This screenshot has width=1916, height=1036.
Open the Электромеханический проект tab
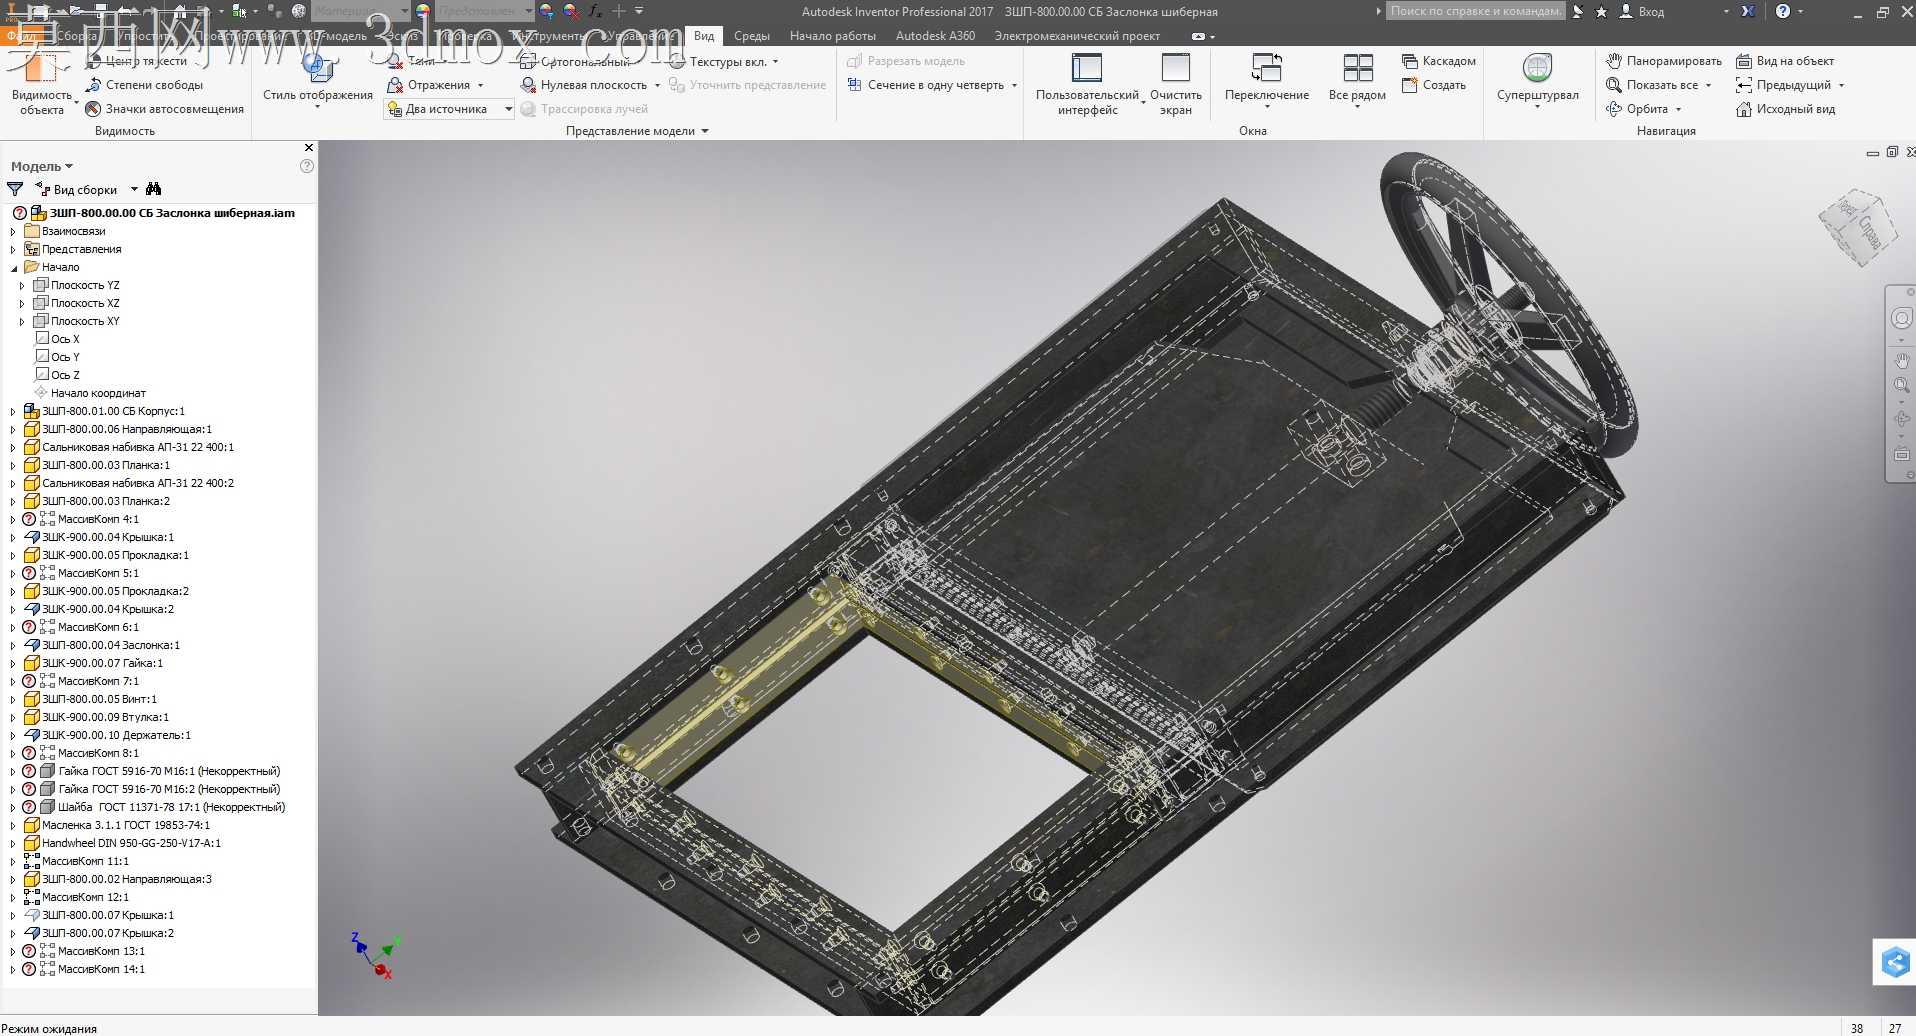[1077, 36]
